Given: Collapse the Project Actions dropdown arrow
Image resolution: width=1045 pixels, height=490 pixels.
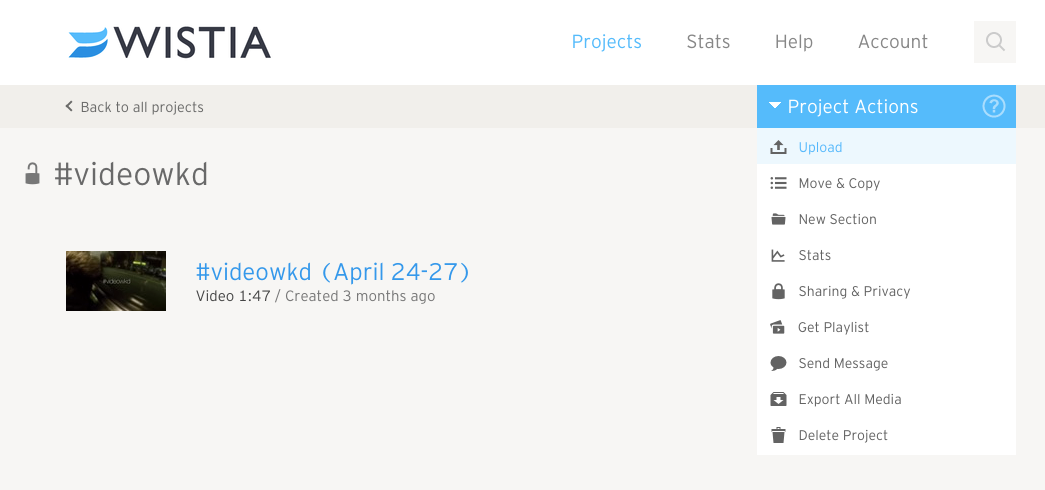Looking at the screenshot, I should pos(774,105).
